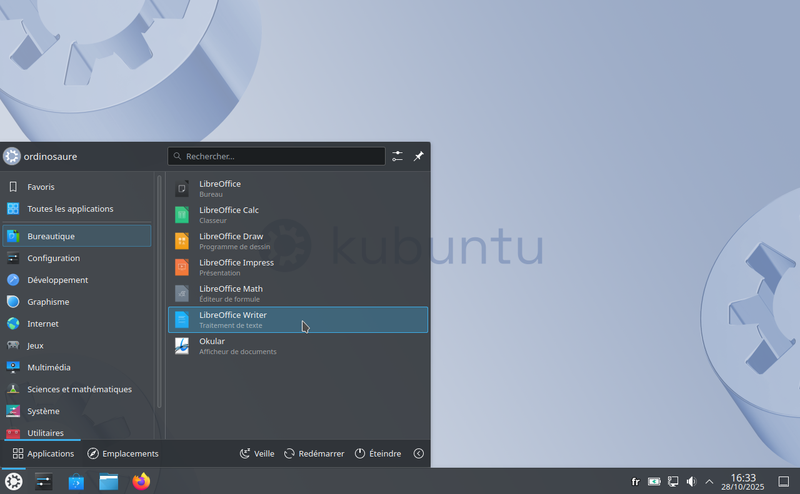800x494 pixels.
Task: Open System Settings from the taskbar
Action: click(44, 481)
